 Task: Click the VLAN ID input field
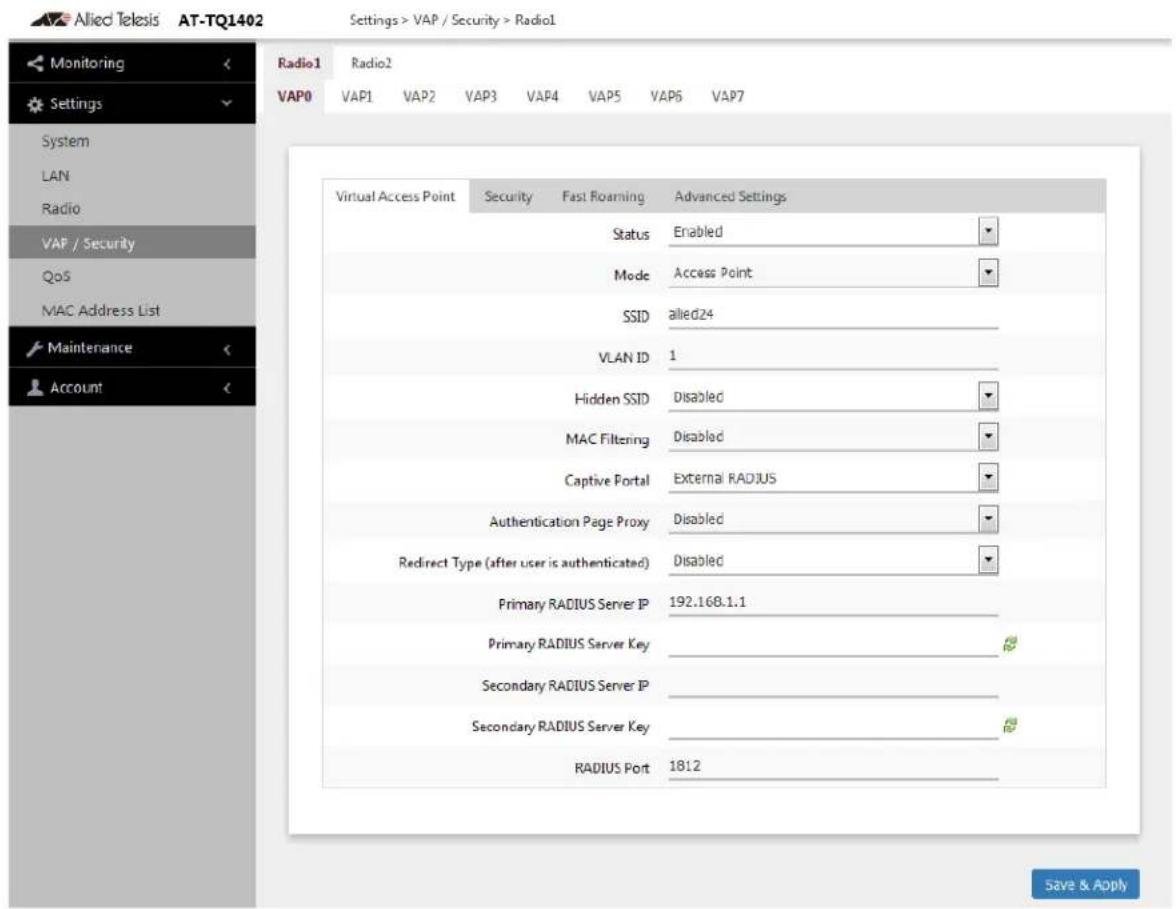[832, 356]
